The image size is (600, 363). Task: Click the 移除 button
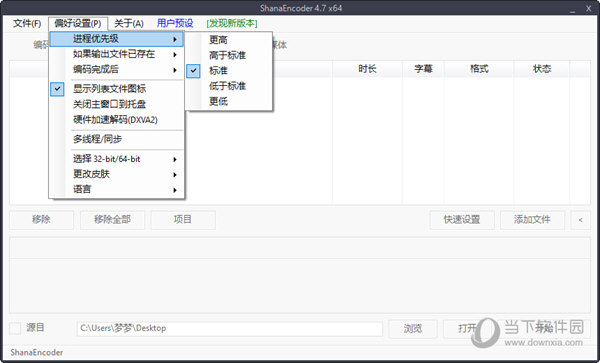pyautogui.click(x=41, y=220)
